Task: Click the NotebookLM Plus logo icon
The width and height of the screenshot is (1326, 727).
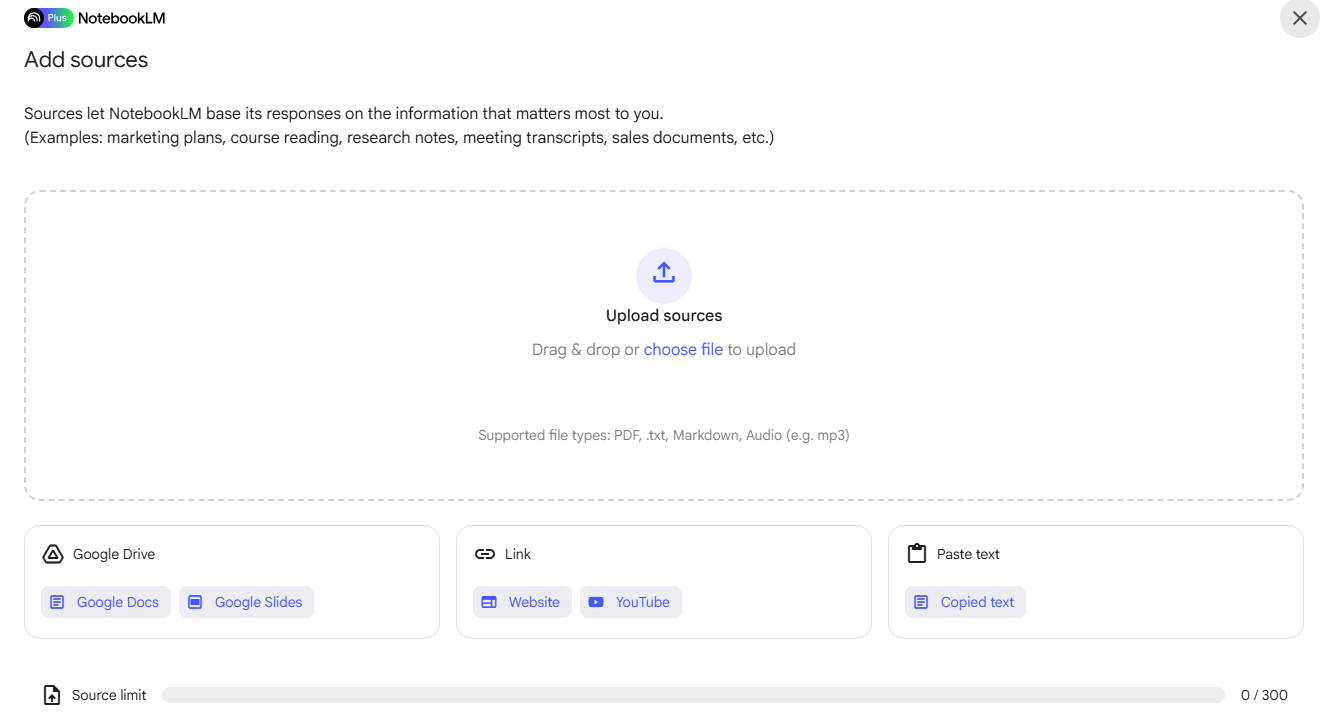Action: tap(49, 18)
